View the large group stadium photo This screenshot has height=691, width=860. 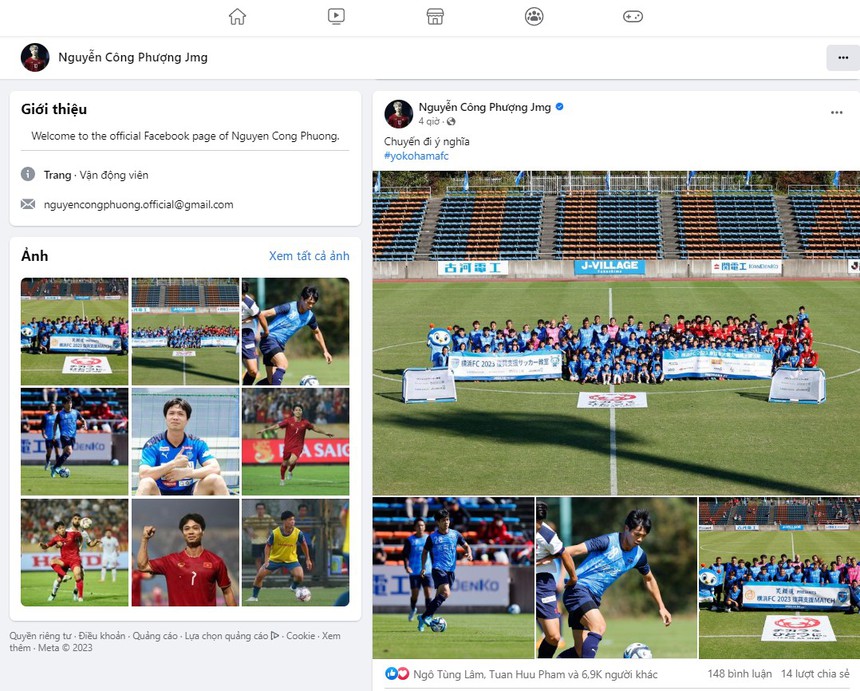click(x=616, y=333)
